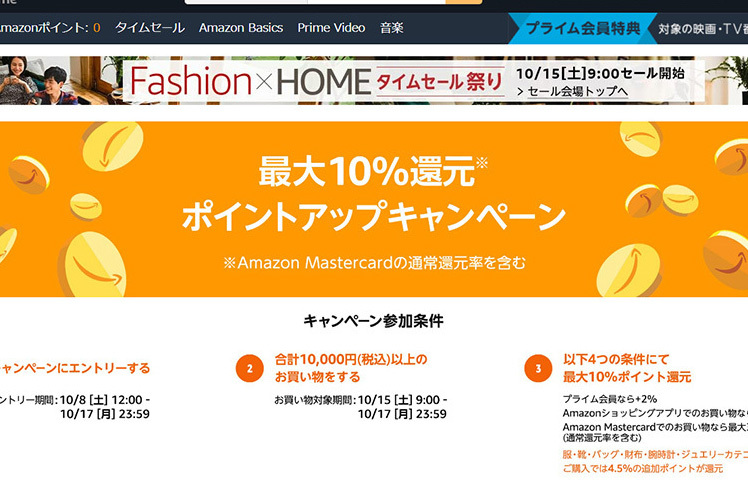The height and width of the screenshot is (499, 748).
Task: Click the 服・靴・バッグ category bonus text
Action: [655, 461]
